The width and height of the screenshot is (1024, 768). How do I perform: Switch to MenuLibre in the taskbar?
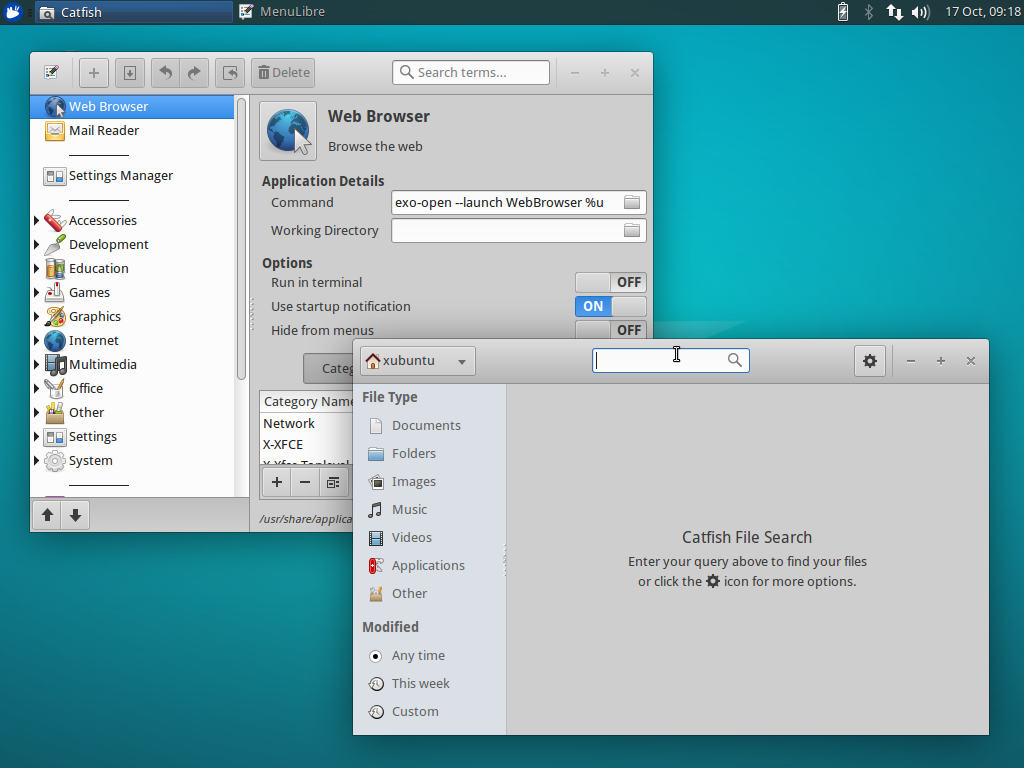(x=281, y=12)
